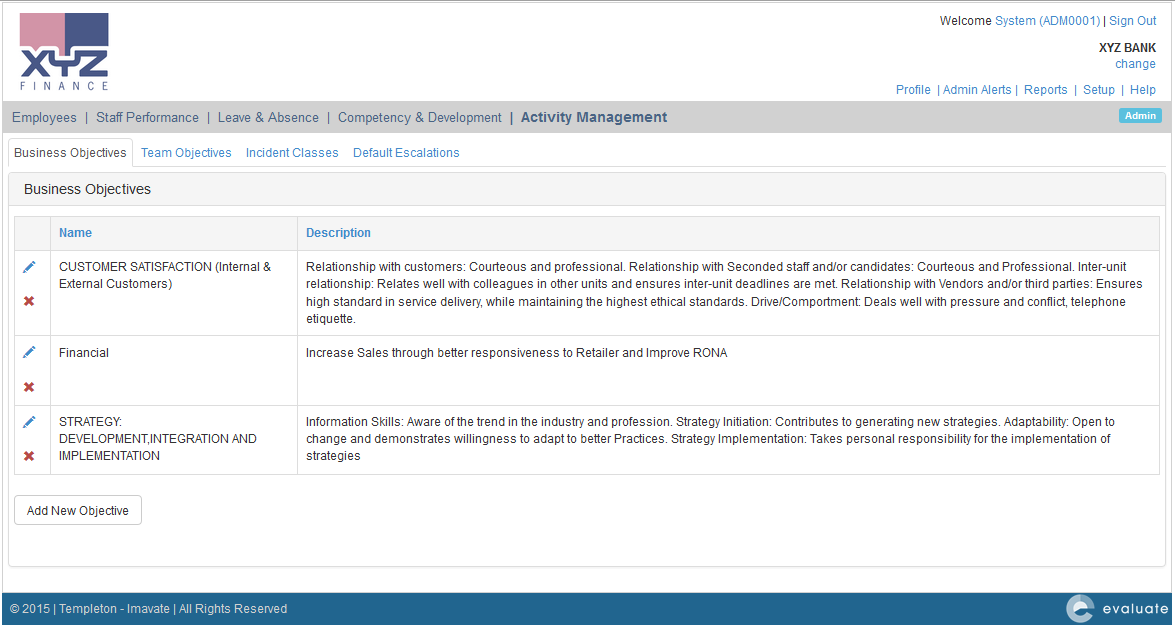This screenshot has width=1175, height=627.
Task: Click the change link under XYZ BANK
Action: [1135, 64]
